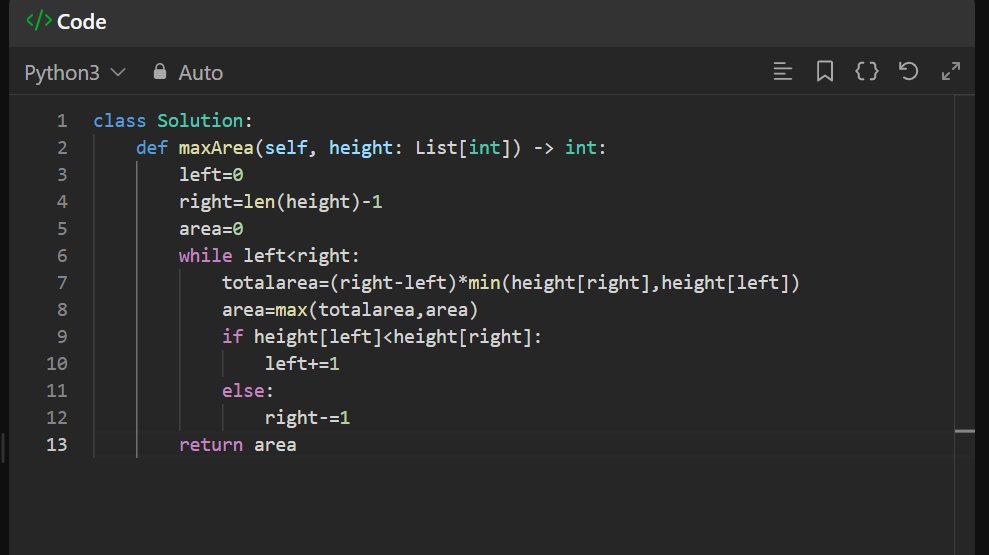The image size is (989, 555).
Task: Click the 'left=0' statement on line 3
Action: 211,175
